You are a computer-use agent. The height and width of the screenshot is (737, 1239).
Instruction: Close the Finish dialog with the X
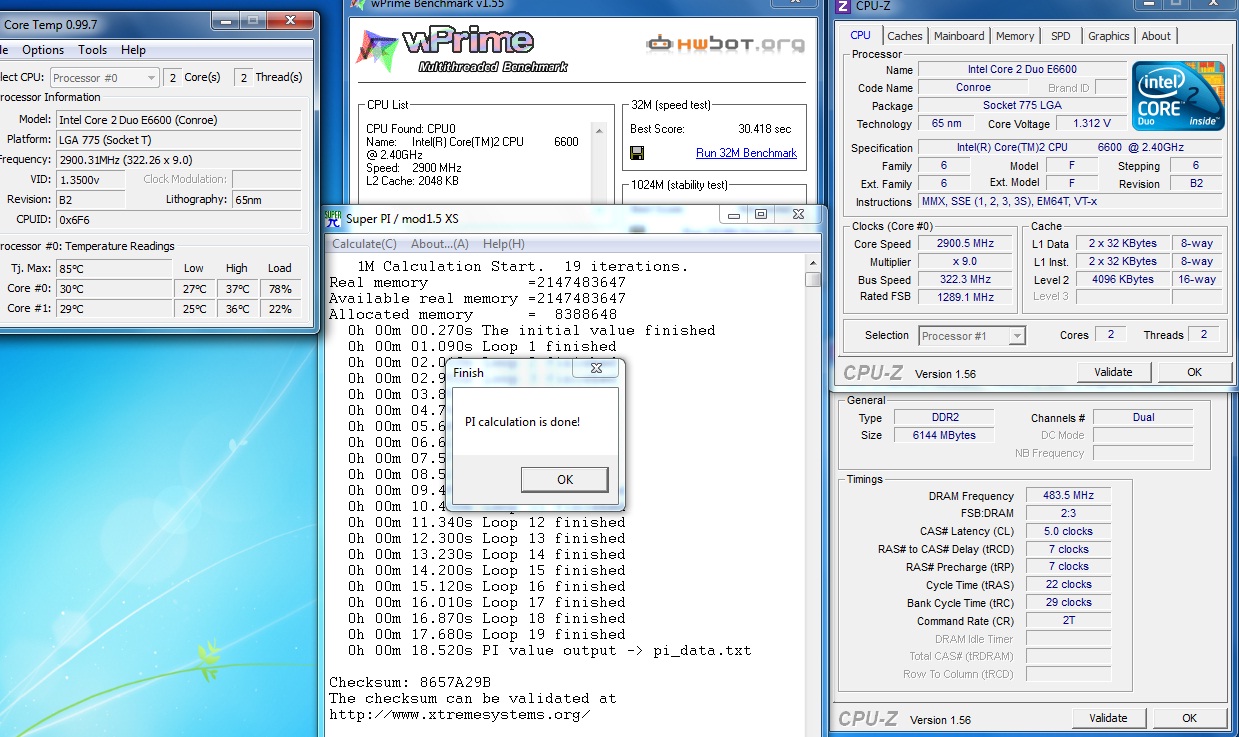pos(596,368)
